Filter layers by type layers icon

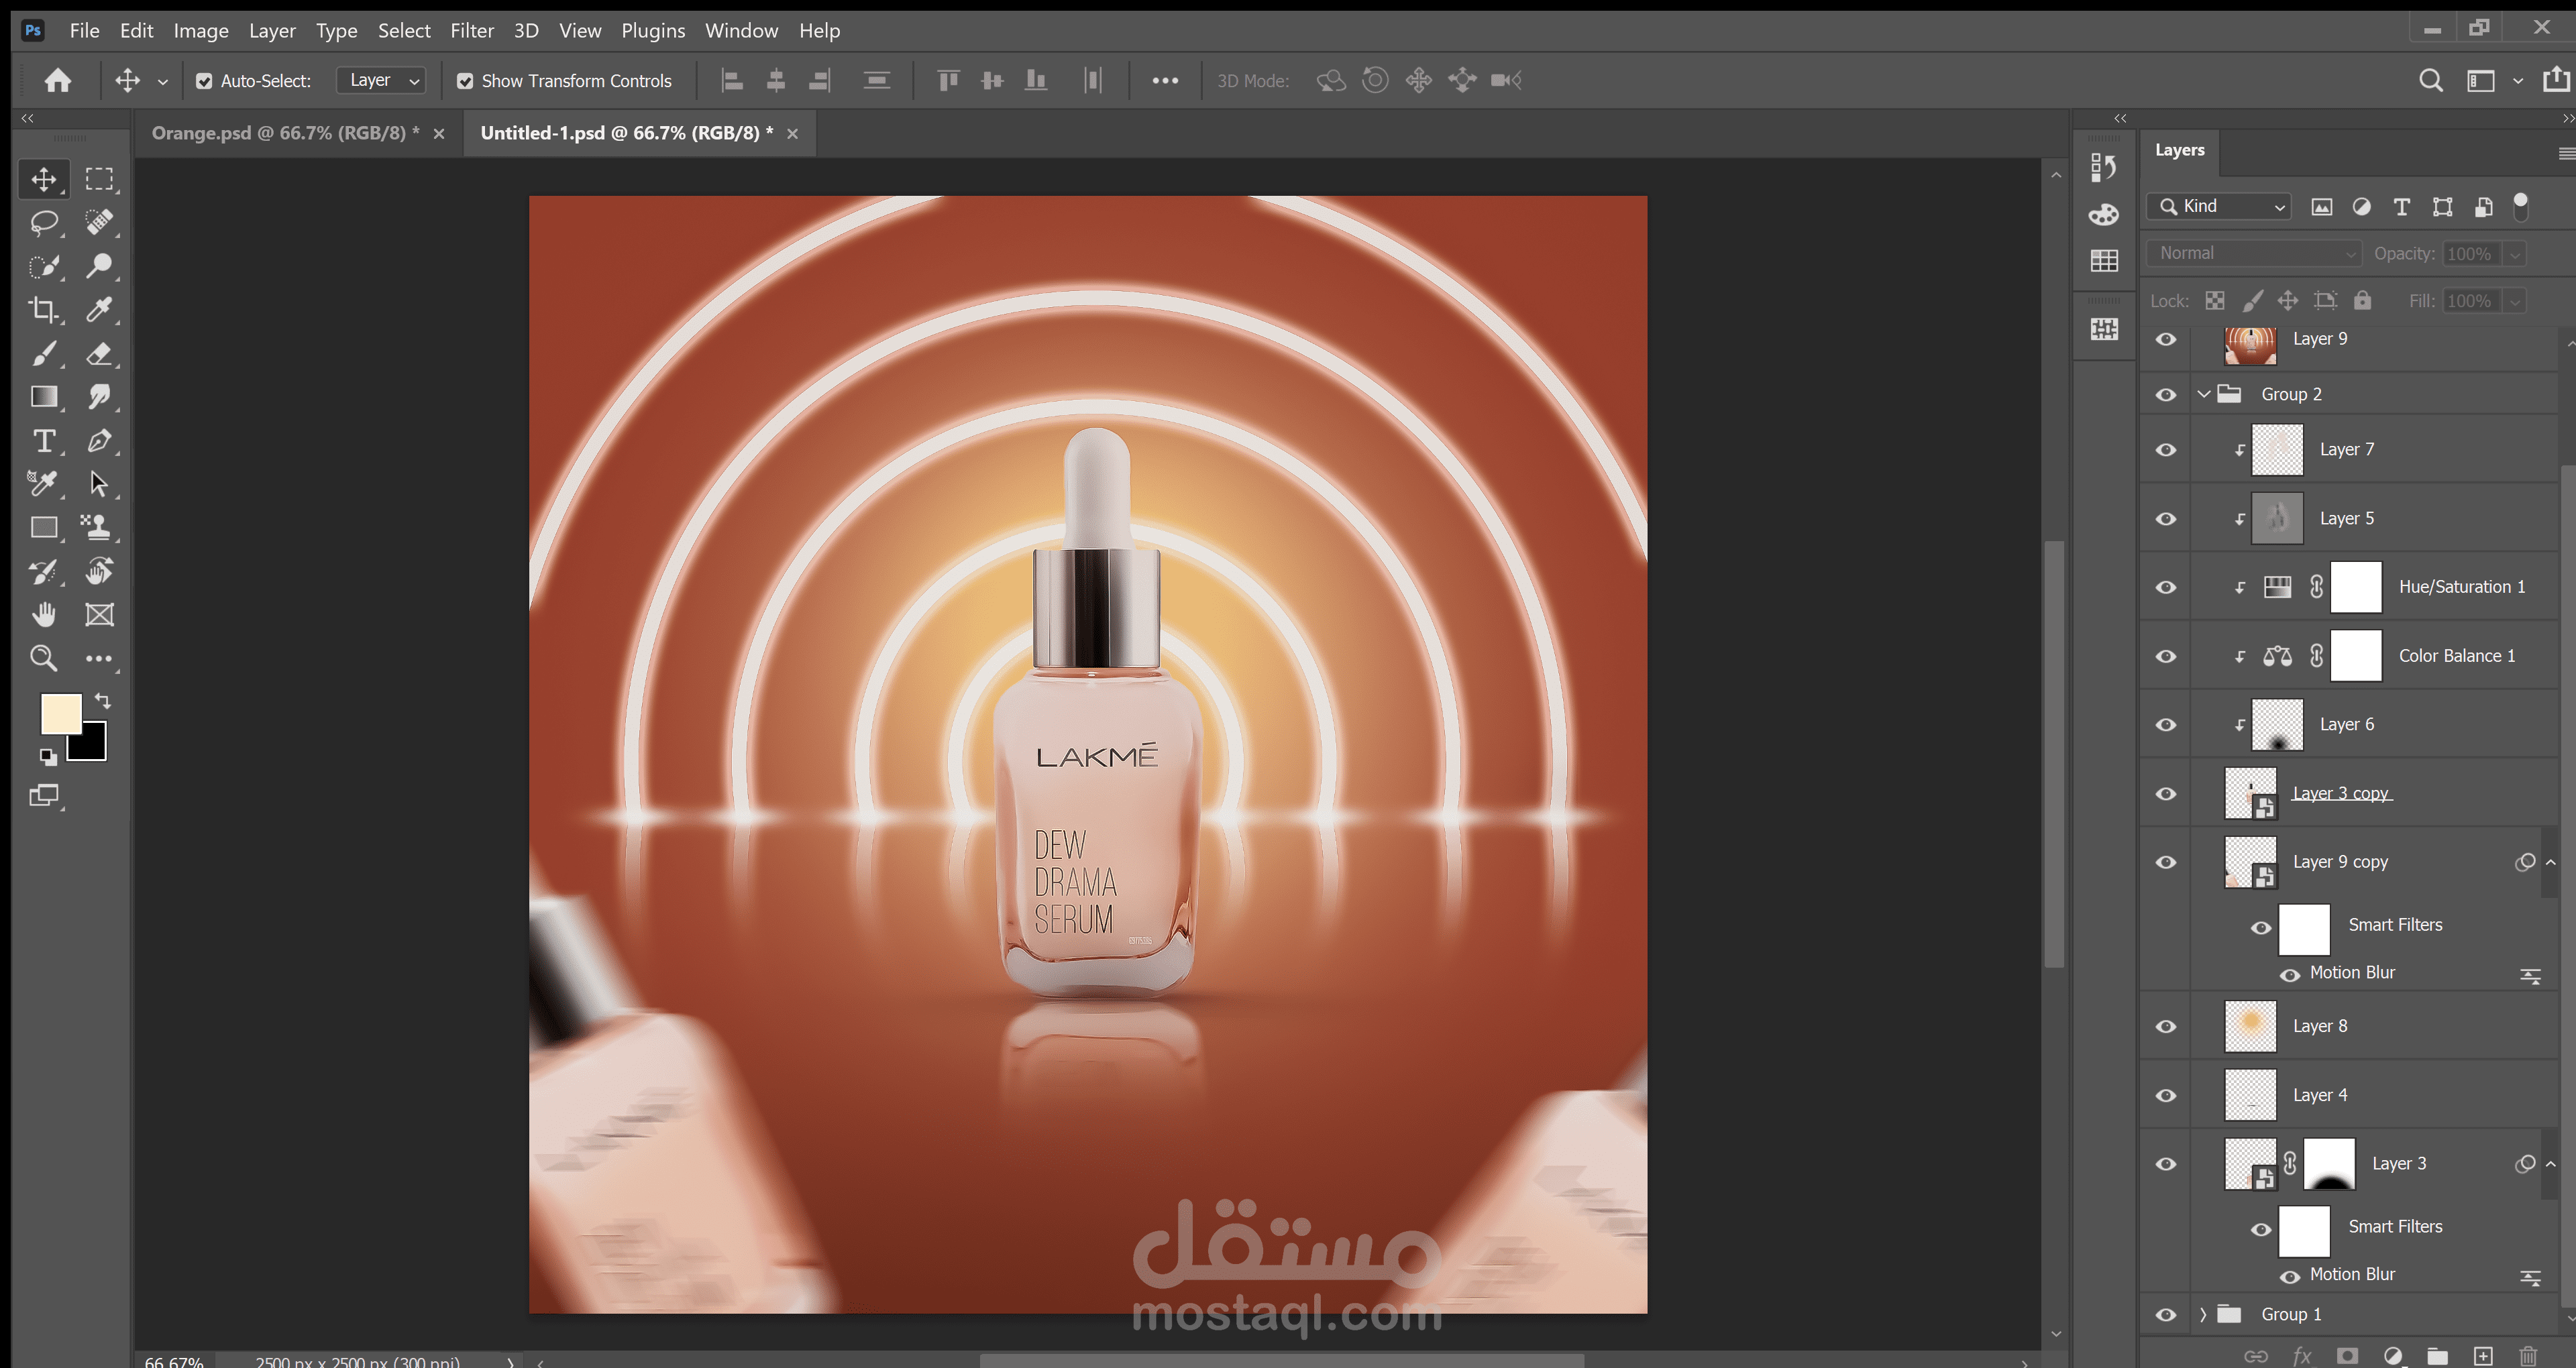(2401, 207)
